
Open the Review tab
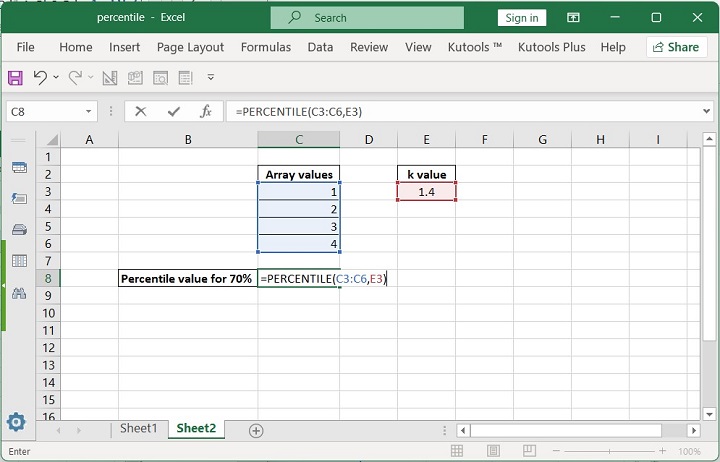pyautogui.click(x=369, y=47)
